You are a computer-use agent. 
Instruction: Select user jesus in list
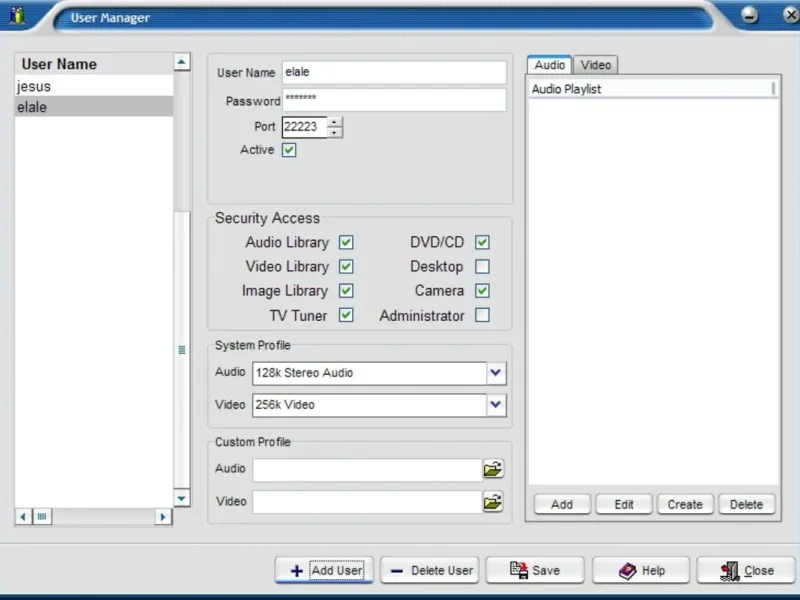pos(94,86)
